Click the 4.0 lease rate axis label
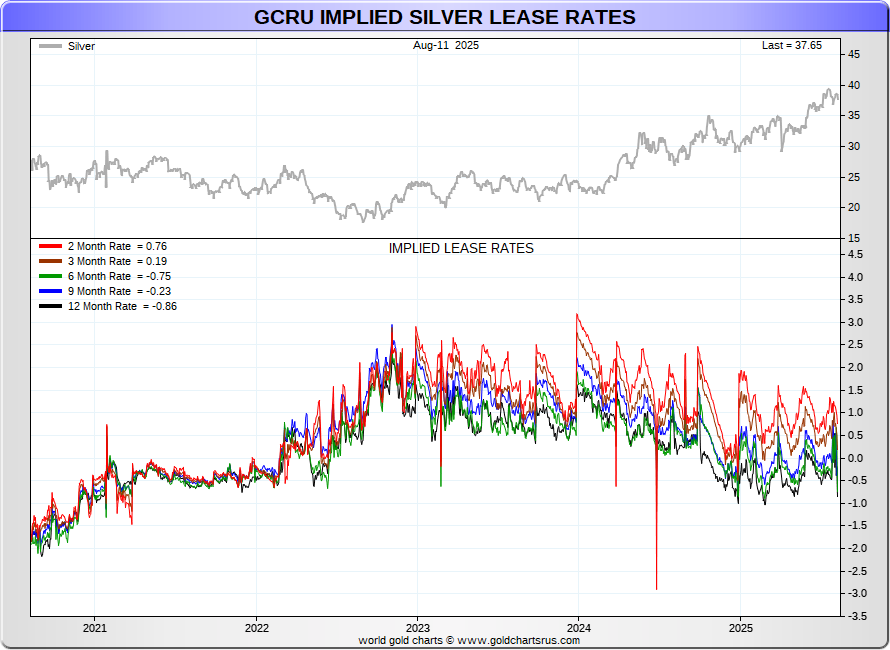This screenshot has height=650, width=890. coord(855,277)
